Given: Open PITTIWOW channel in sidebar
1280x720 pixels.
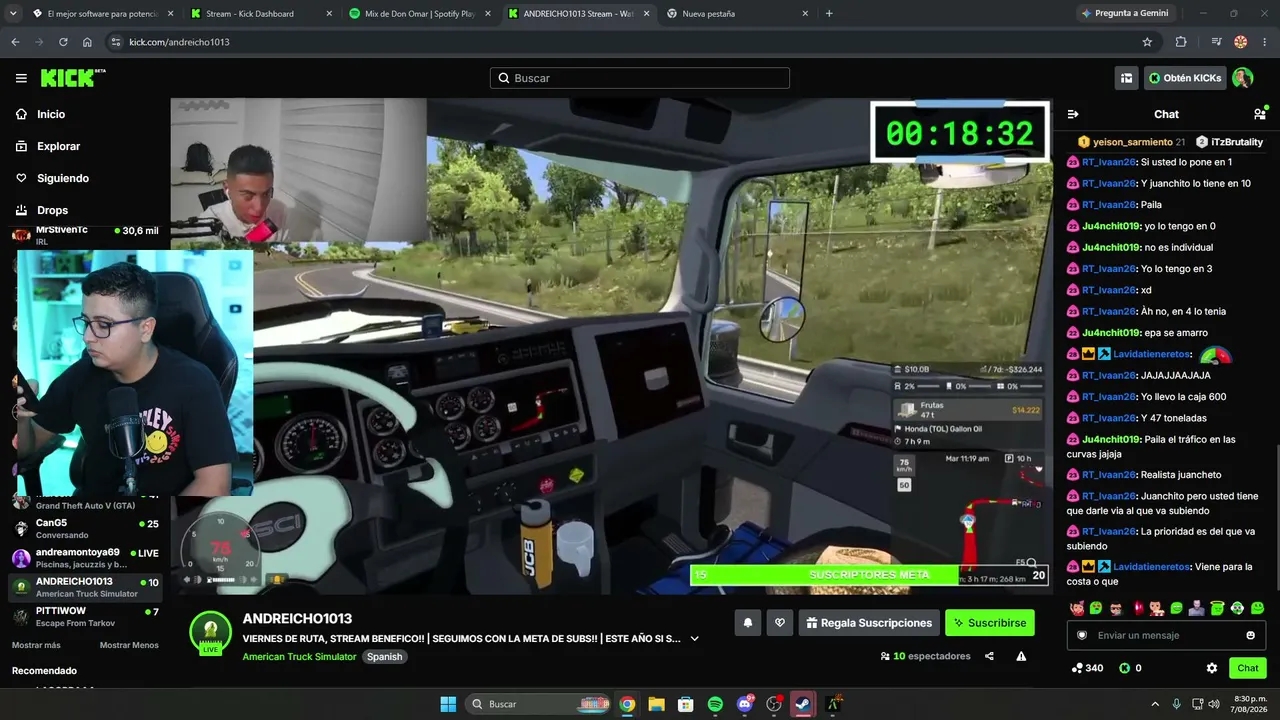Looking at the screenshot, I should click(x=85, y=616).
